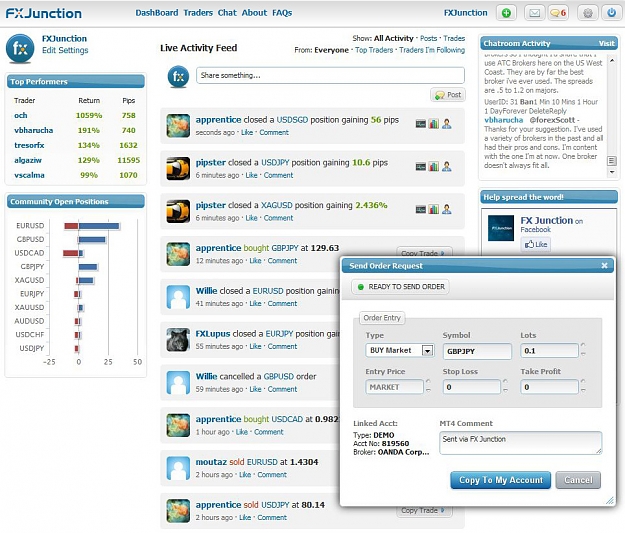Viewport: 625px width, 533px height.
Task: Open the DashBoard menu item
Action: pyautogui.click(x=157, y=13)
